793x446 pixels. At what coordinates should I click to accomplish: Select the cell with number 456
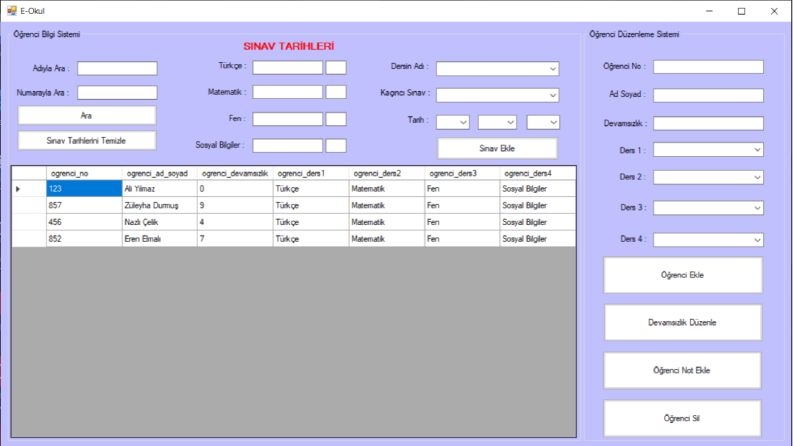click(x=84, y=222)
